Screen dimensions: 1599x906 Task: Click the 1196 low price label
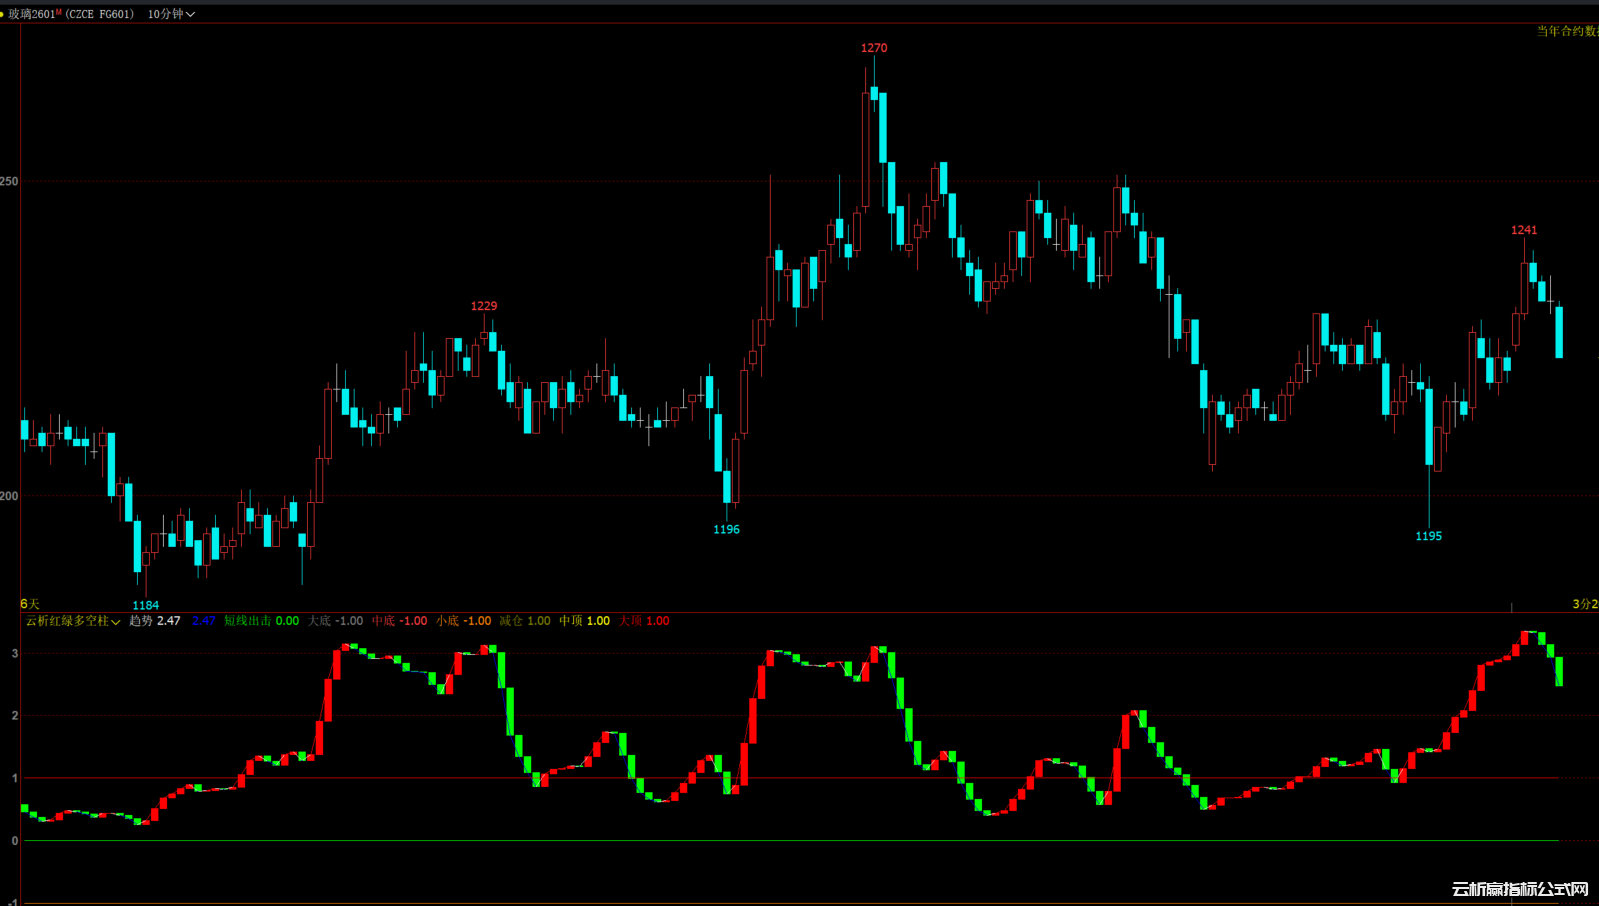click(x=727, y=529)
